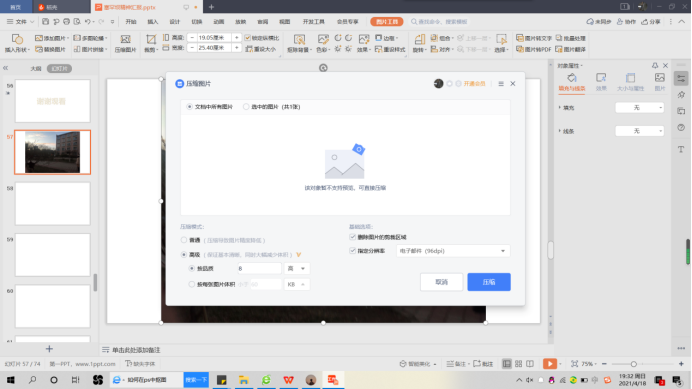Screen dimensions: 692x389
Task: Open the 填充 dropdown in properties panel
Action: click(639, 108)
